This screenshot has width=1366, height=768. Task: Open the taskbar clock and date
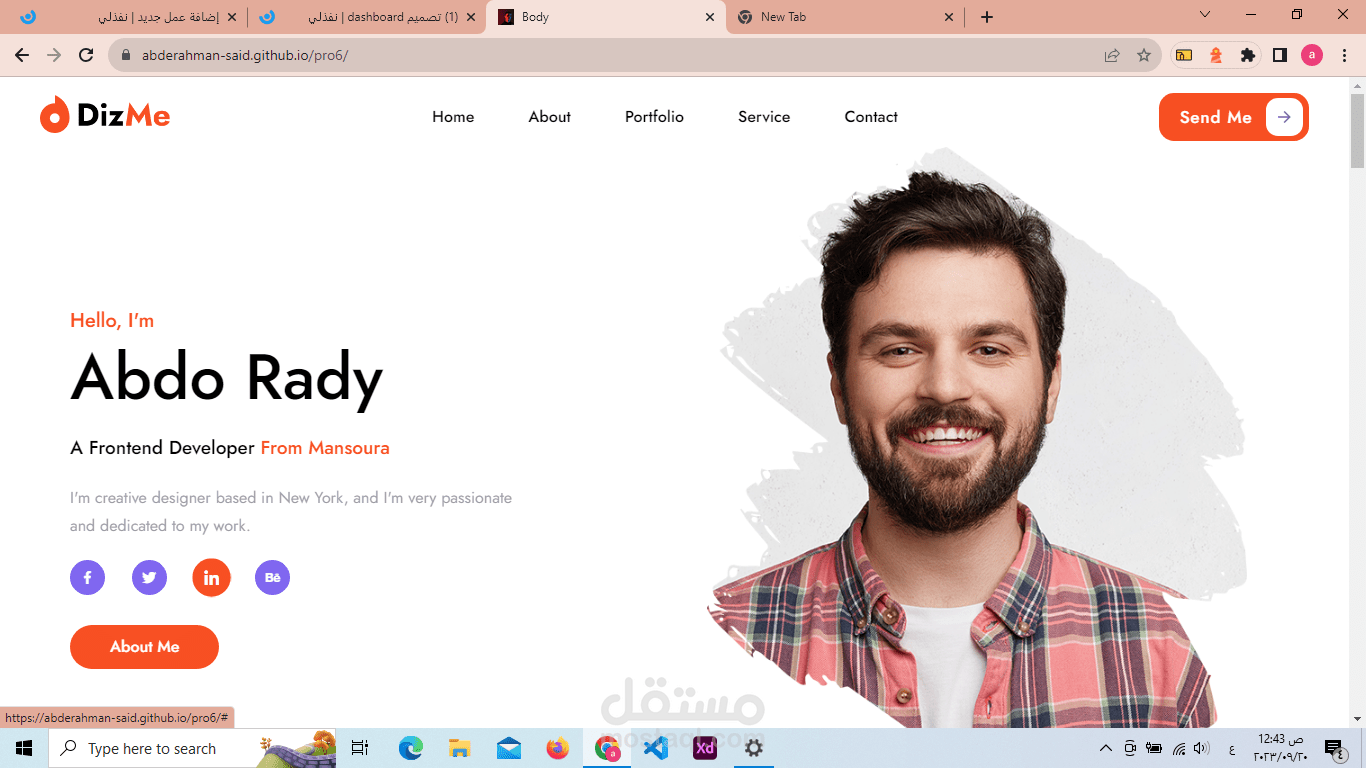pos(1280,748)
